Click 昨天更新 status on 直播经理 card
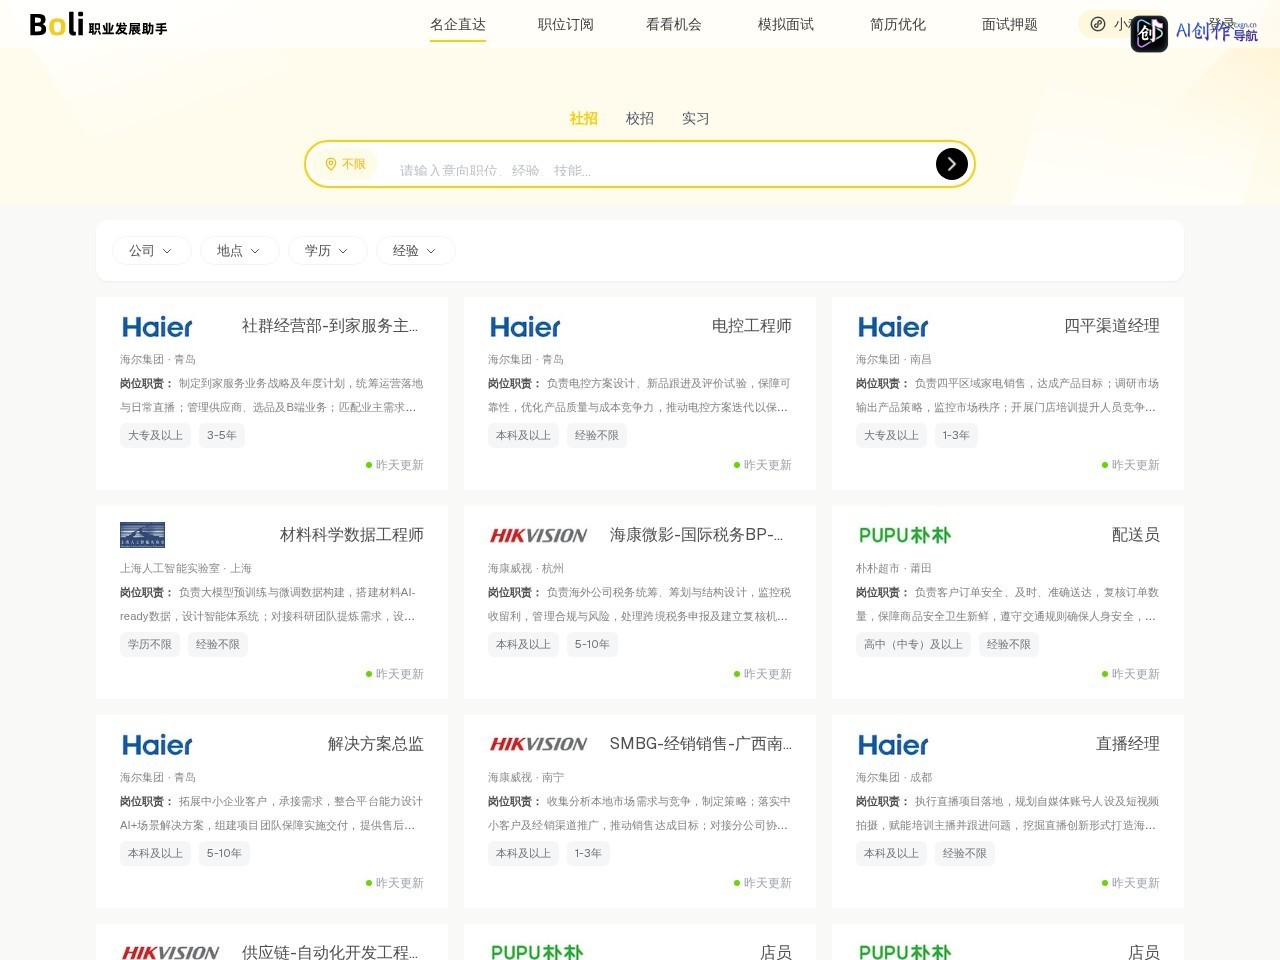 click(x=1131, y=883)
